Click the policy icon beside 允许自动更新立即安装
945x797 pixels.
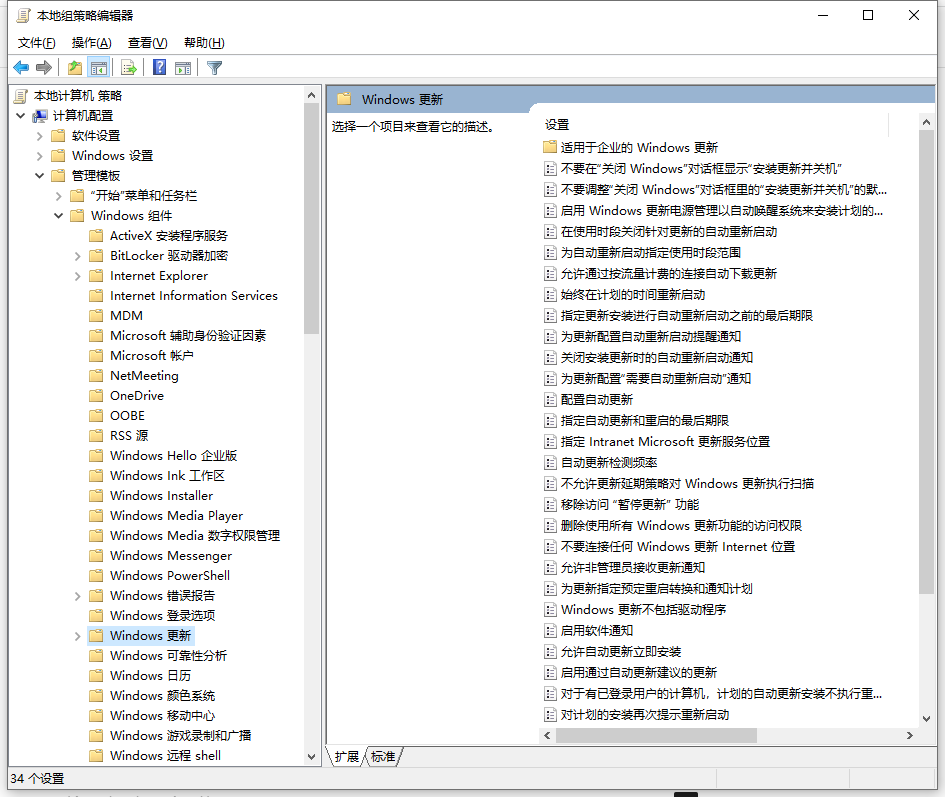[x=550, y=652]
